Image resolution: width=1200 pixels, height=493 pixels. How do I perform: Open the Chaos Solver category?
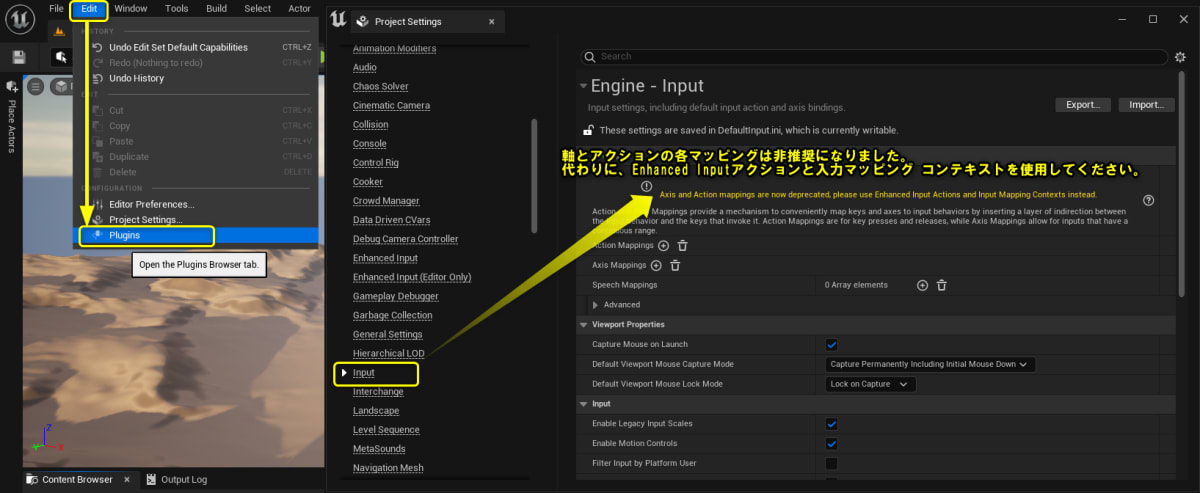(x=380, y=86)
